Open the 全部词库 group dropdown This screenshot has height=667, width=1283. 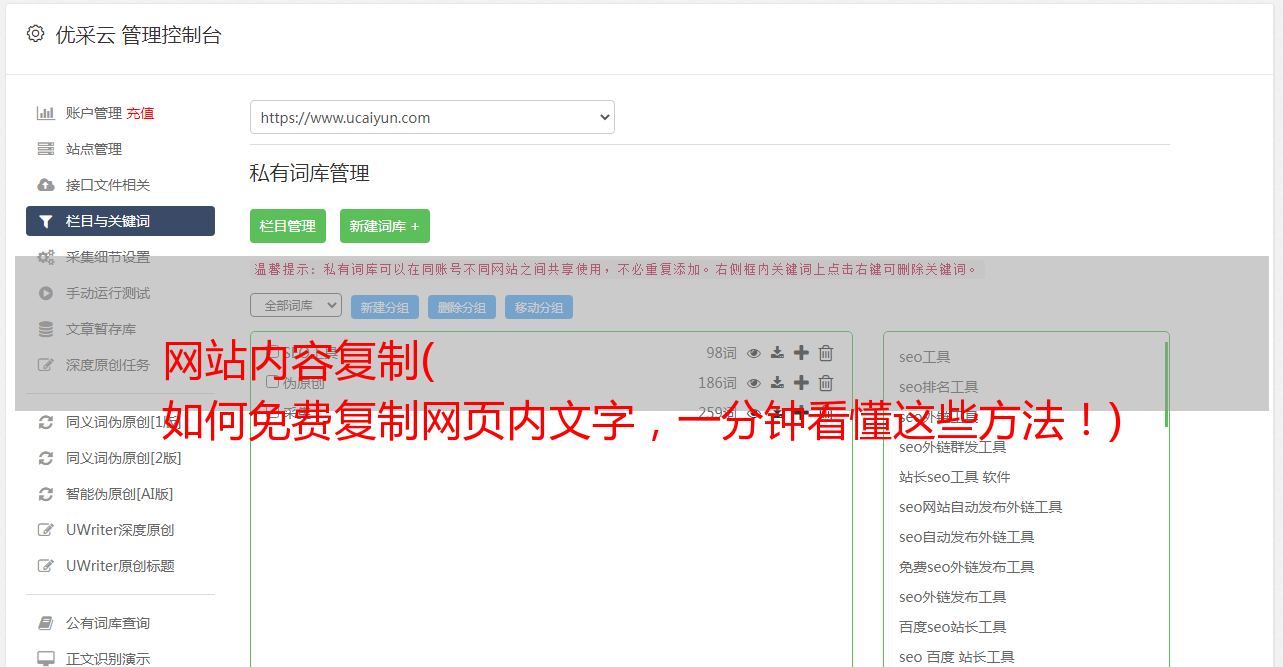(296, 305)
